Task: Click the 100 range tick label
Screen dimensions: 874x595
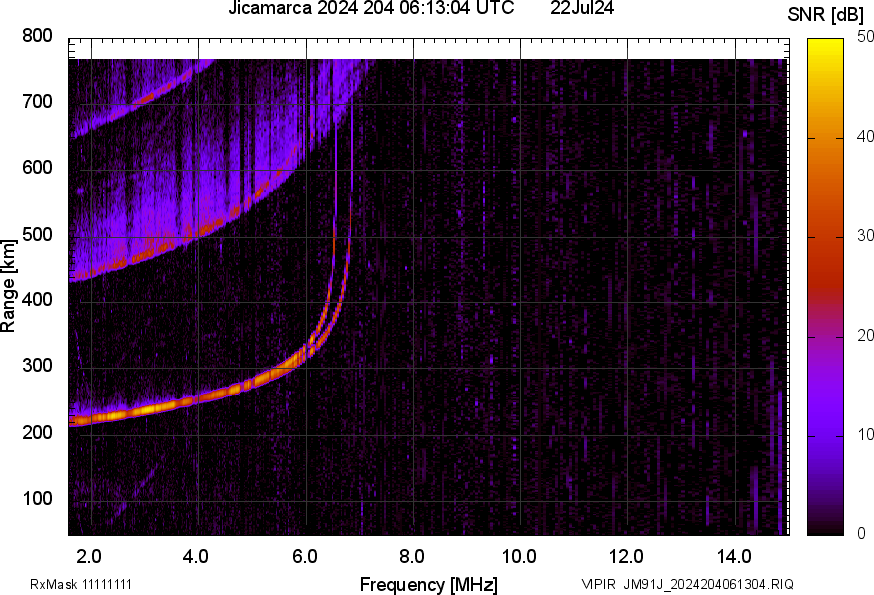Action: [37, 499]
